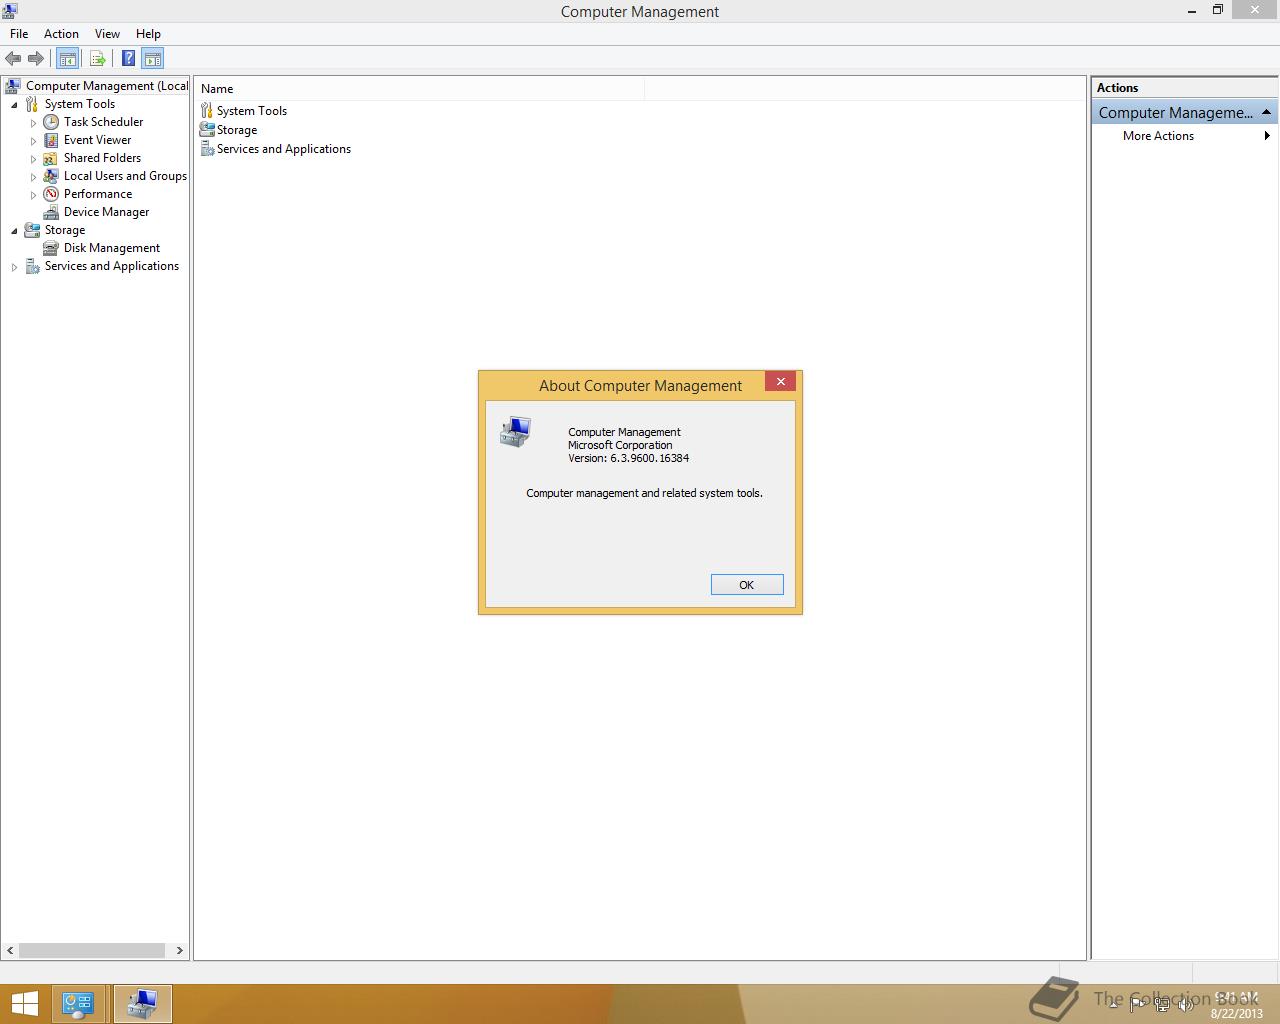The width and height of the screenshot is (1280, 1024).
Task: Select the Disk Management icon
Action: click(51, 248)
